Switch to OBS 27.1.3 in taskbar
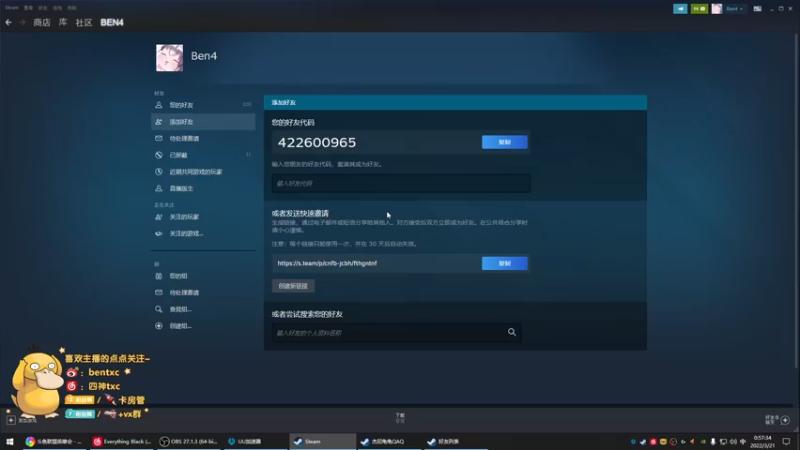 (x=188, y=441)
